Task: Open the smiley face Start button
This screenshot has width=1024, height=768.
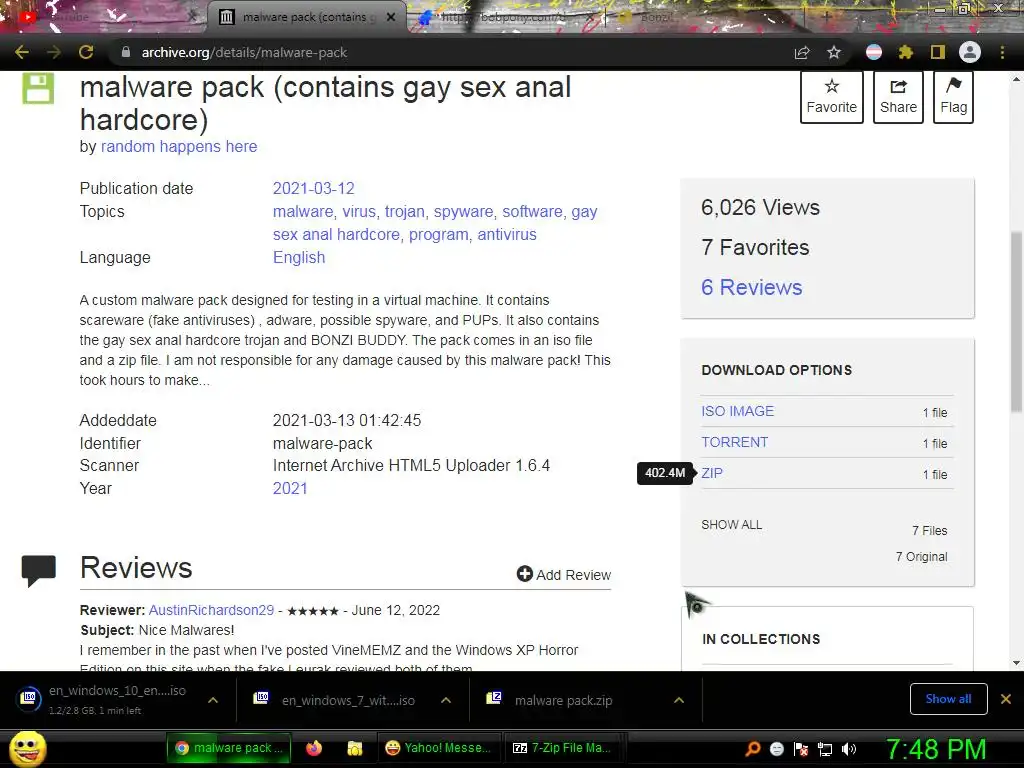Action: pyautogui.click(x=28, y=748)
